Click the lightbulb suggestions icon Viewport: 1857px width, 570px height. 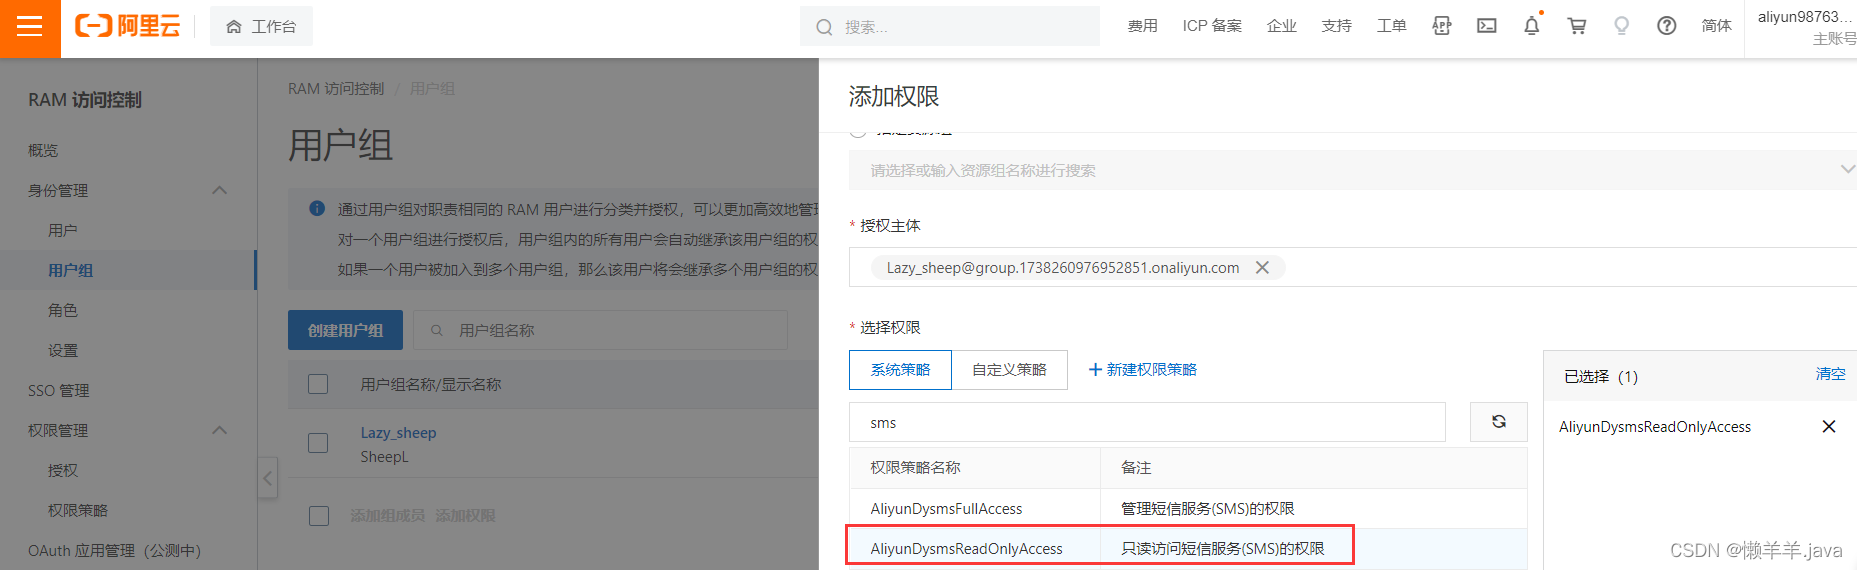coord(1622,26)
